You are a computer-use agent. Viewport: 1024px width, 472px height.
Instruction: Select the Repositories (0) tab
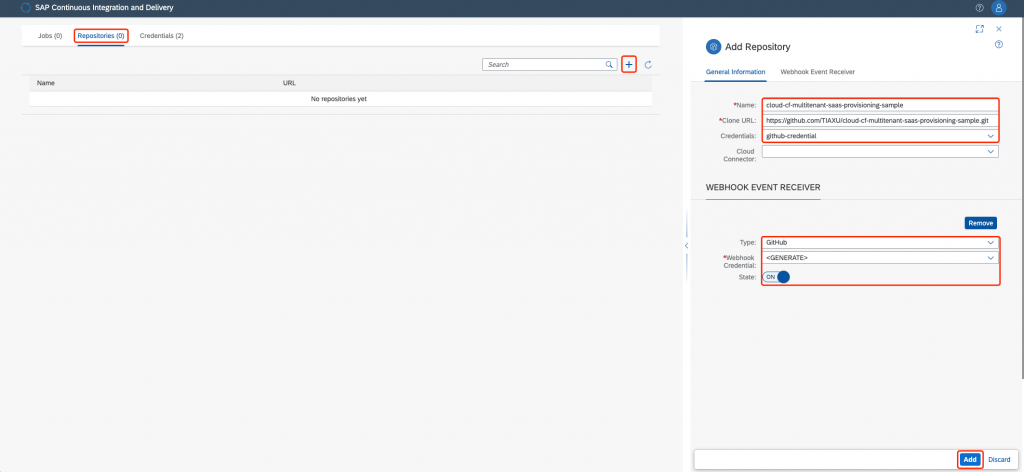pos(101,36)
